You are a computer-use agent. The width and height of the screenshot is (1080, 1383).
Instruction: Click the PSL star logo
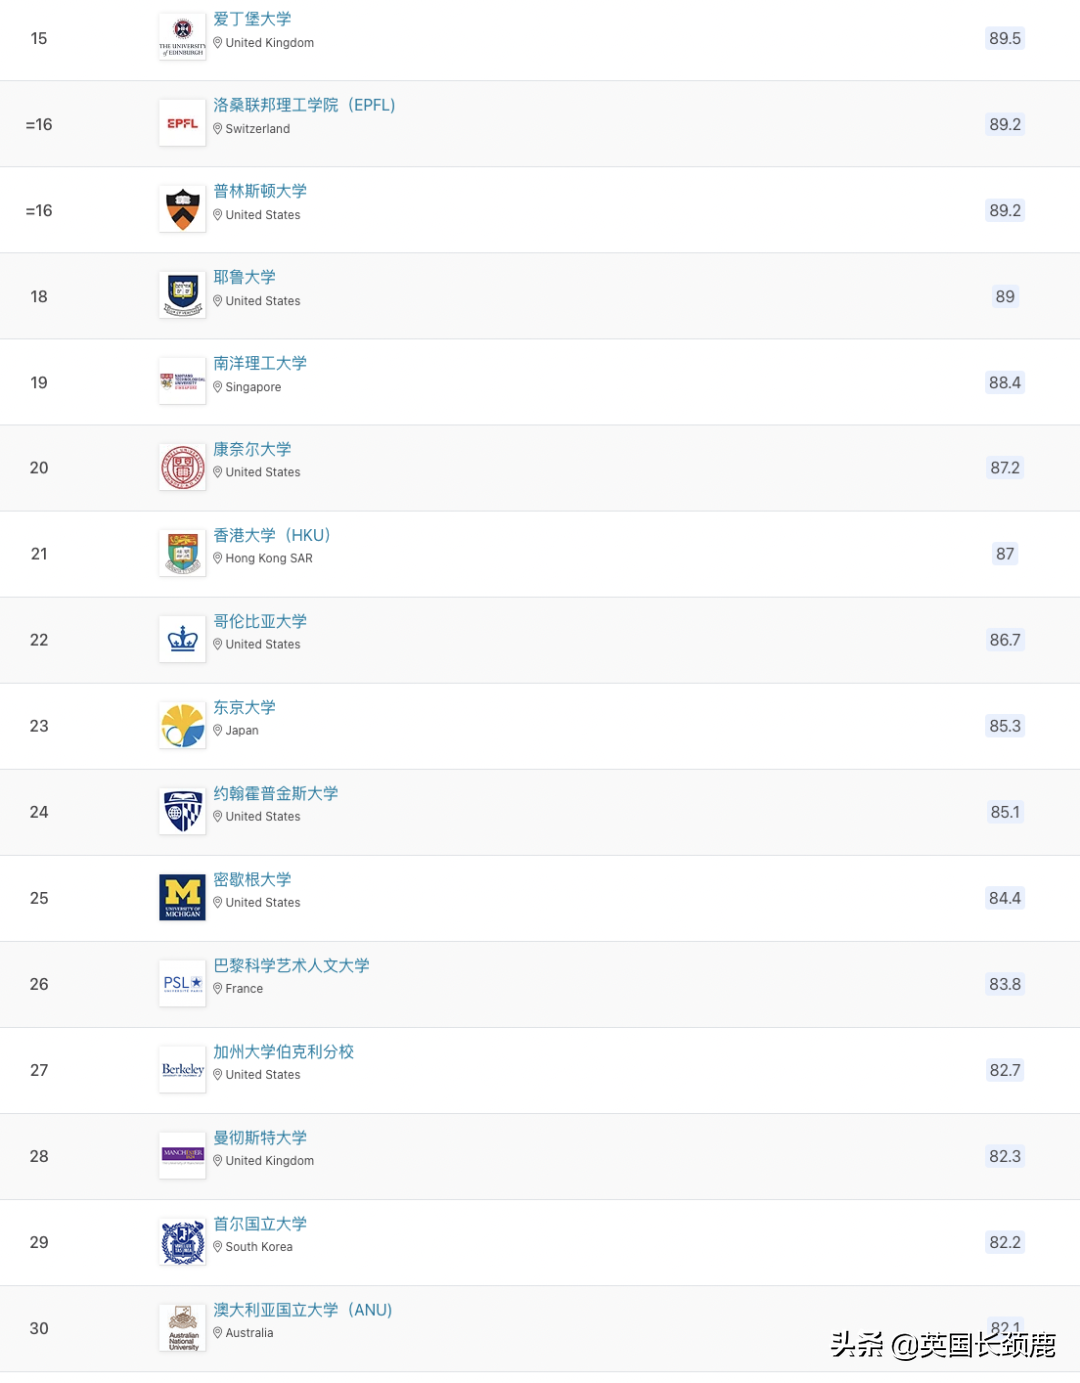click(x=182, y=983)
